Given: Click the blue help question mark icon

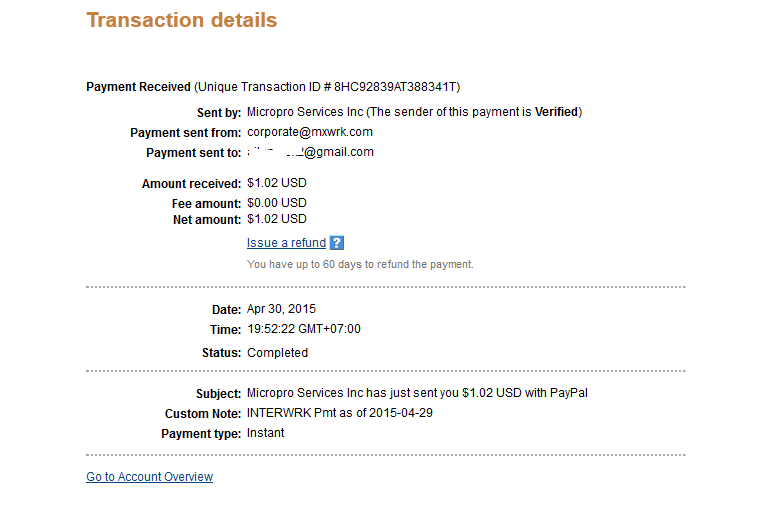Looking at the screenshot, I should tap(337, 243).
